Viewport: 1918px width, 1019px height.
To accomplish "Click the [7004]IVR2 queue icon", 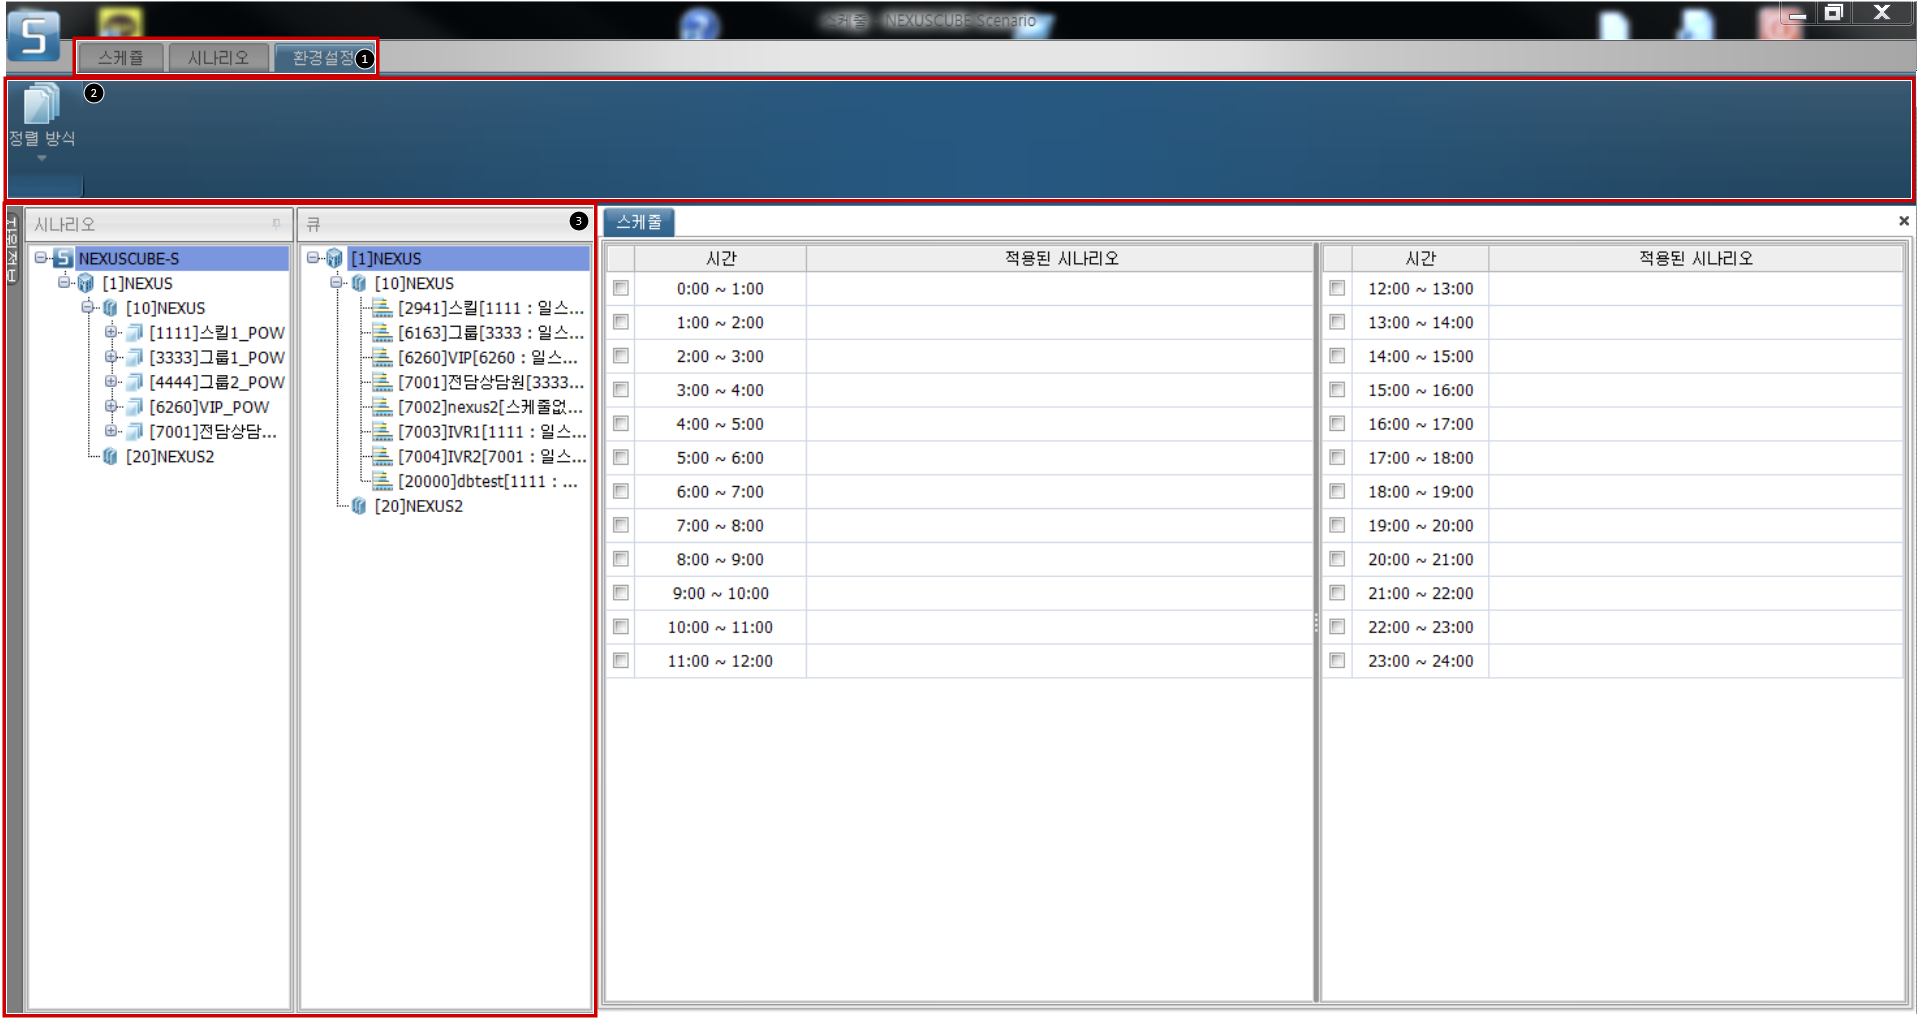I will tap(382, 456).
